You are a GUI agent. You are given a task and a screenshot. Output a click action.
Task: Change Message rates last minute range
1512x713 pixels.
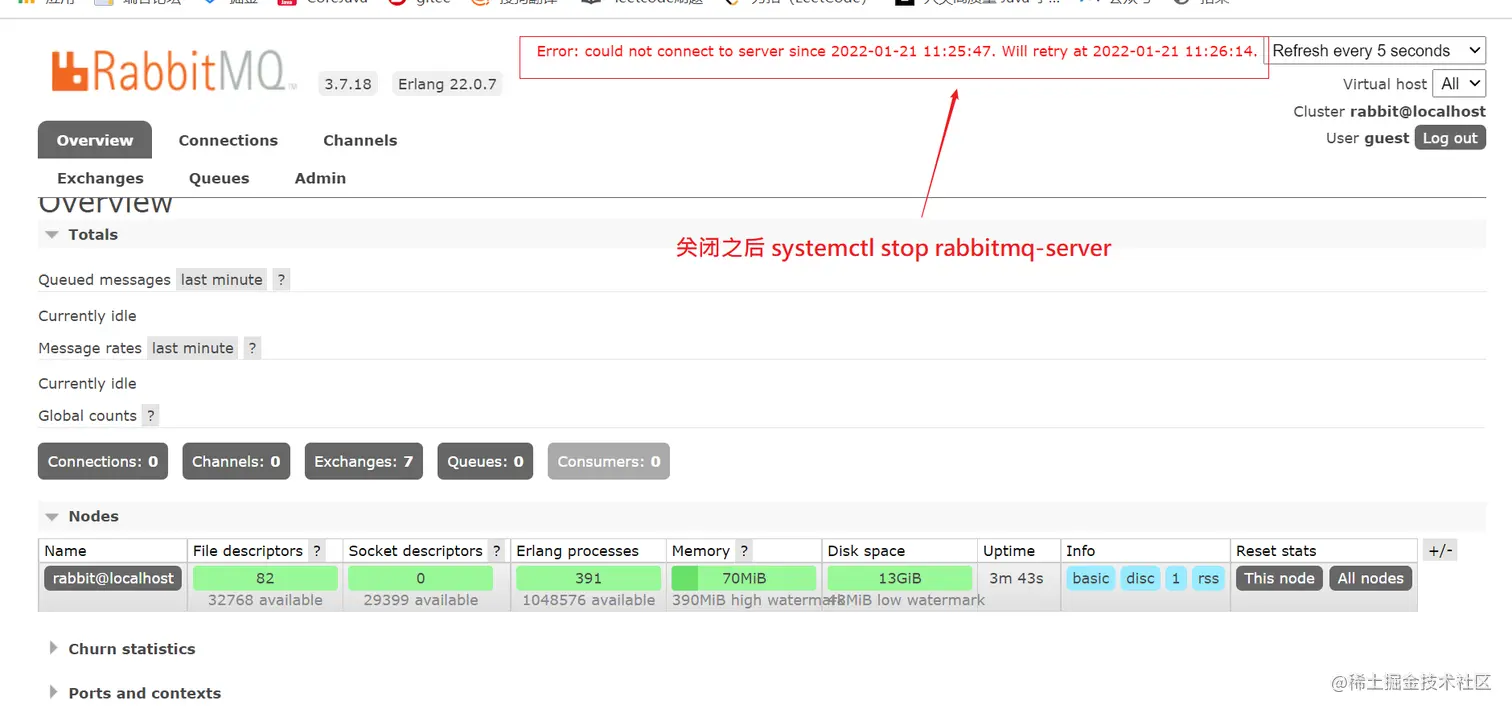[x=193, y=348]
